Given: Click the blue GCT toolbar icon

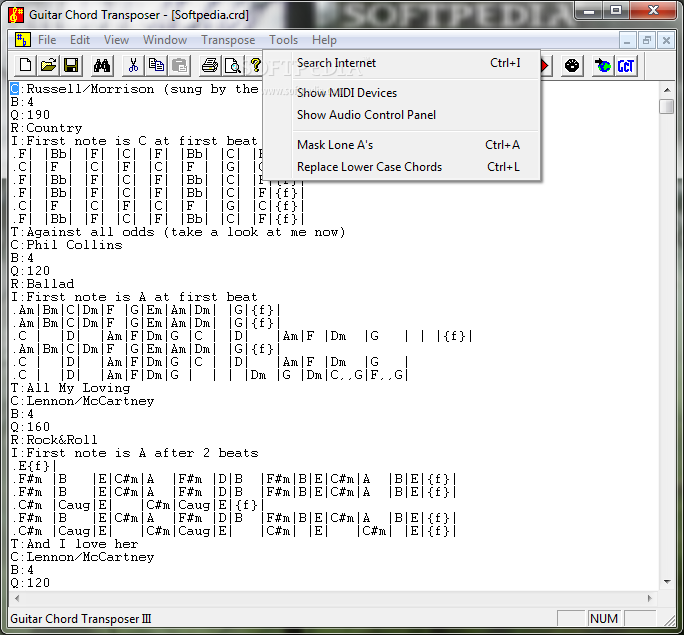Looking at the screenshot, I should click(626, 66).
